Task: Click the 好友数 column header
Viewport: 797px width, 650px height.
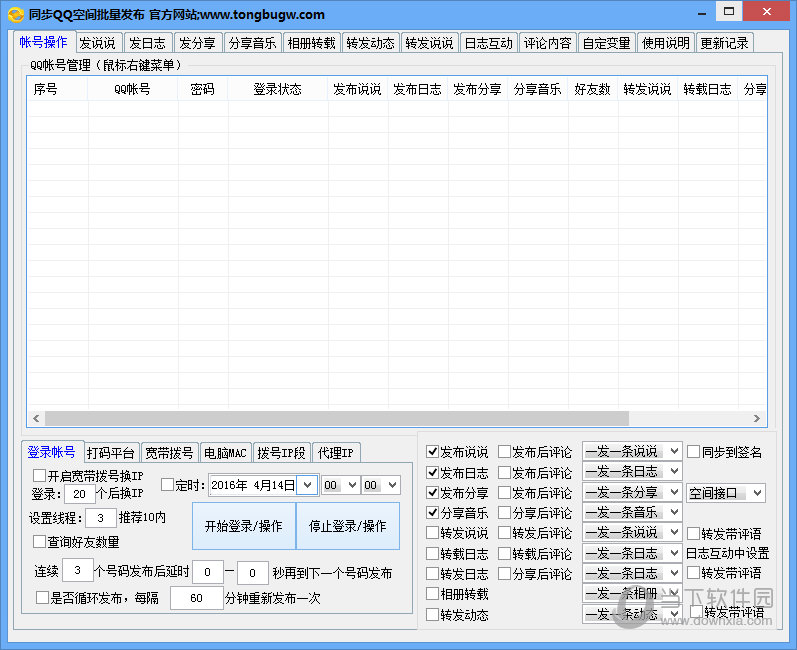Action: 593,89
